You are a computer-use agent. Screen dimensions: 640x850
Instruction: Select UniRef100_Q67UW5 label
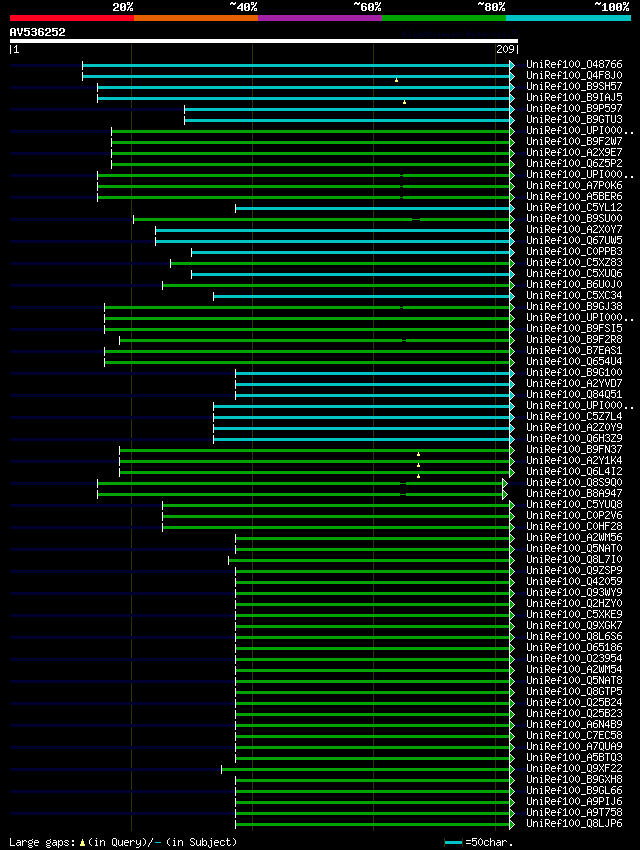pos(574,240)
